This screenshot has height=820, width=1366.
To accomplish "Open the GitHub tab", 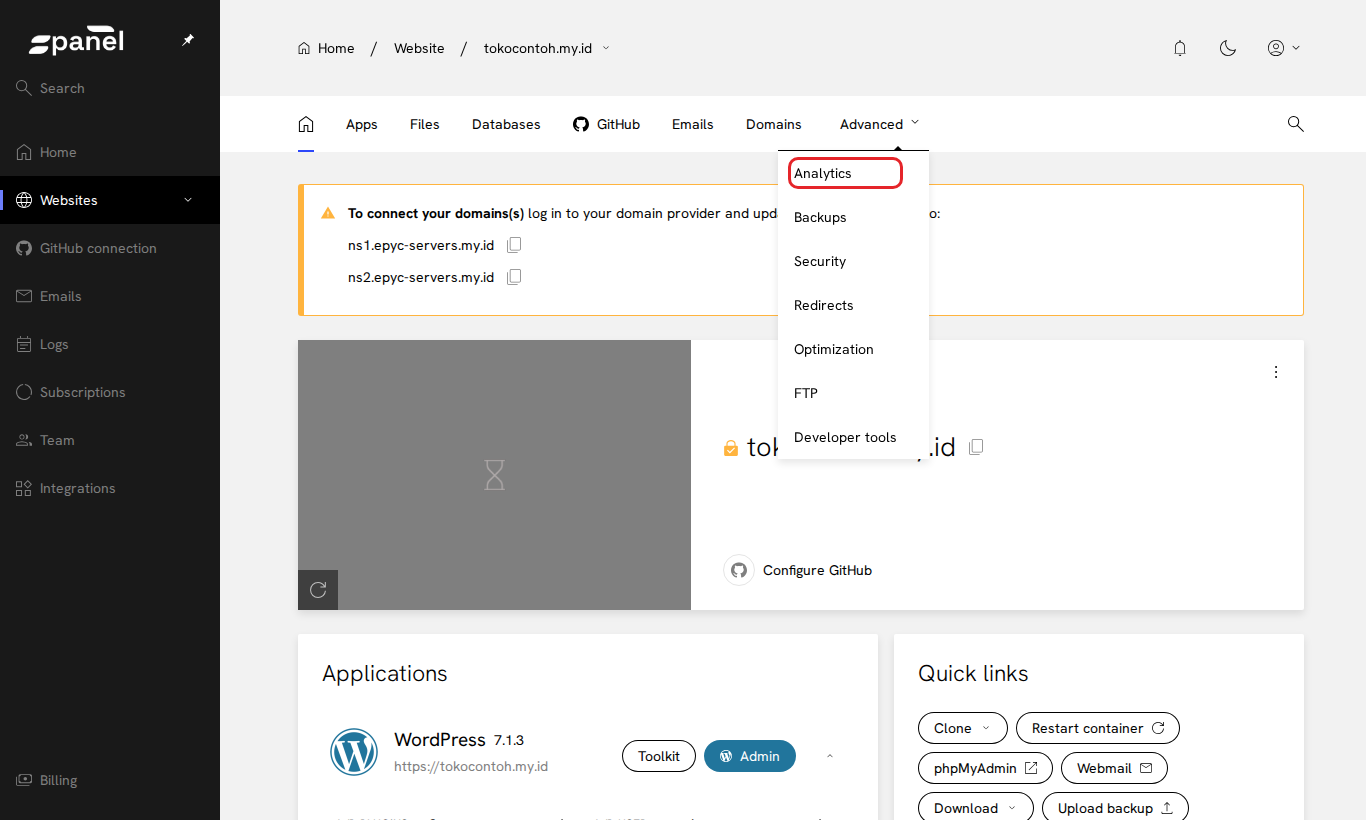I will pos(606,124).
